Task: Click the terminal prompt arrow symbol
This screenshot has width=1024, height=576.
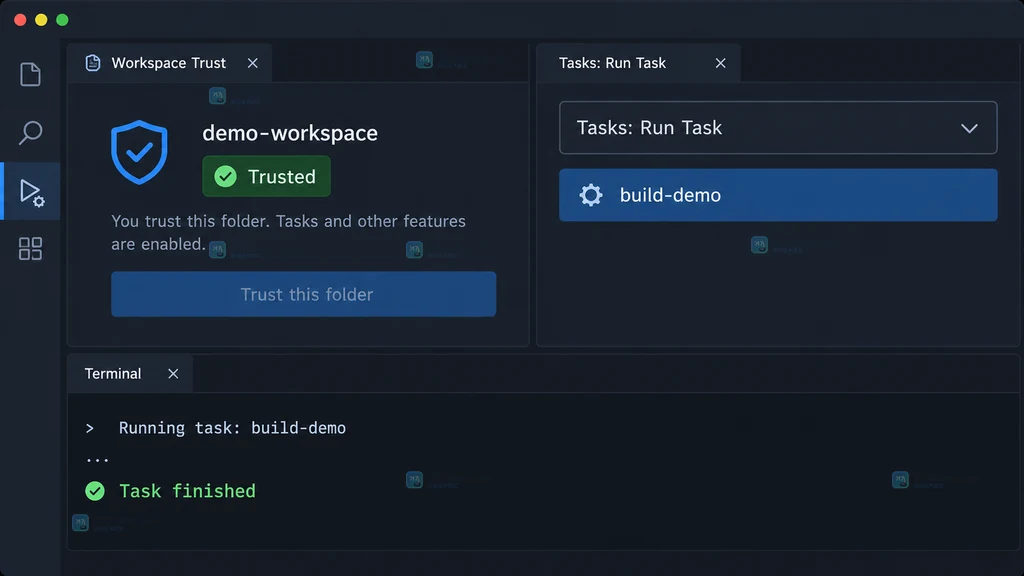Action: tap(89, 428)
